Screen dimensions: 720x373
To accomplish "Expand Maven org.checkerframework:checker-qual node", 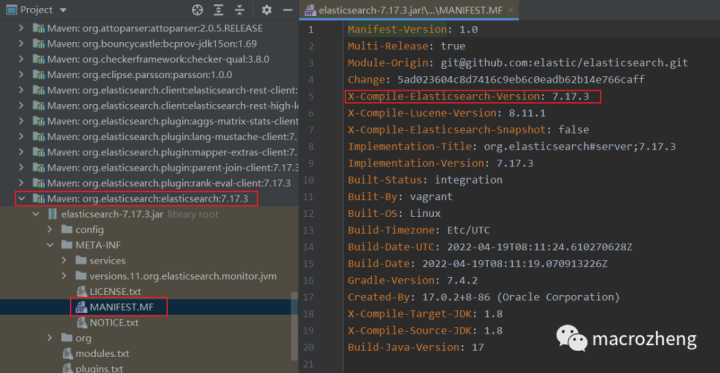I will coord(21,59).
